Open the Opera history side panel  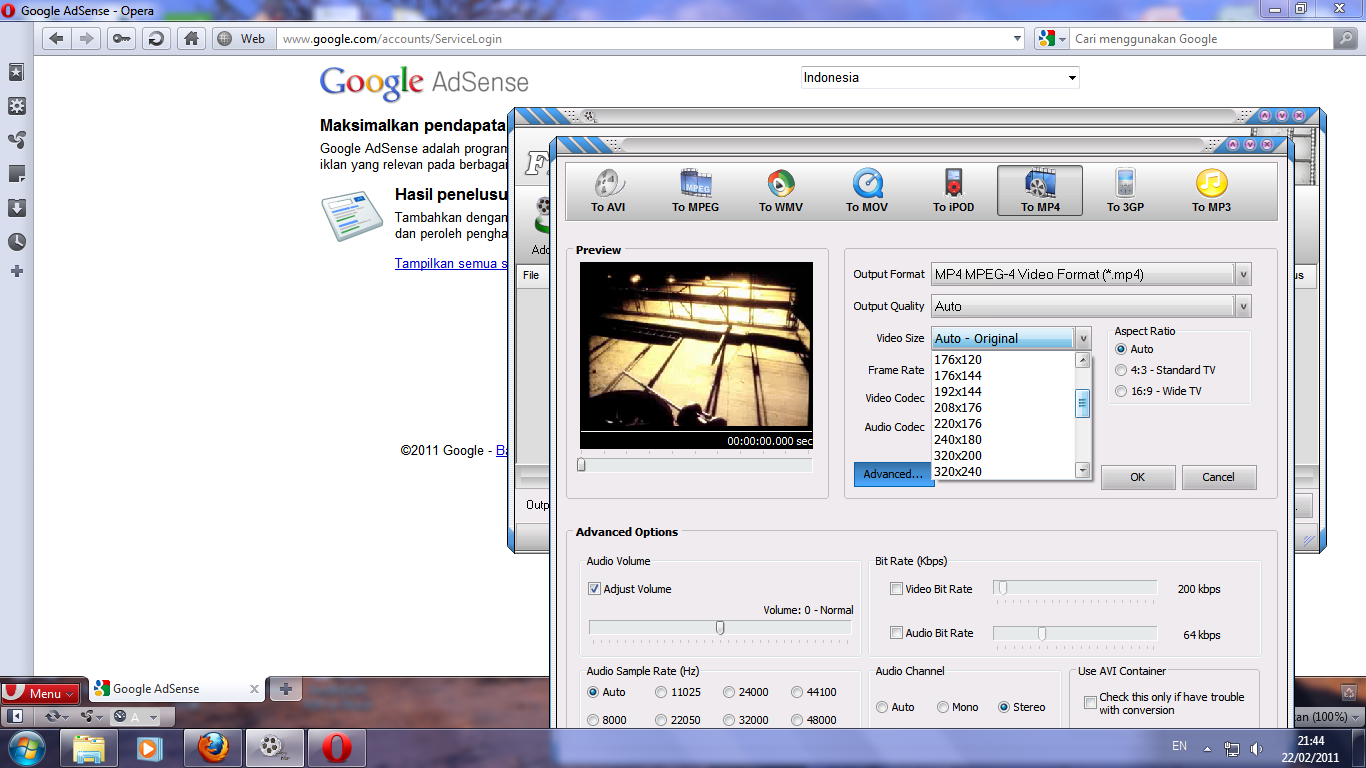(x=16, y=242)
